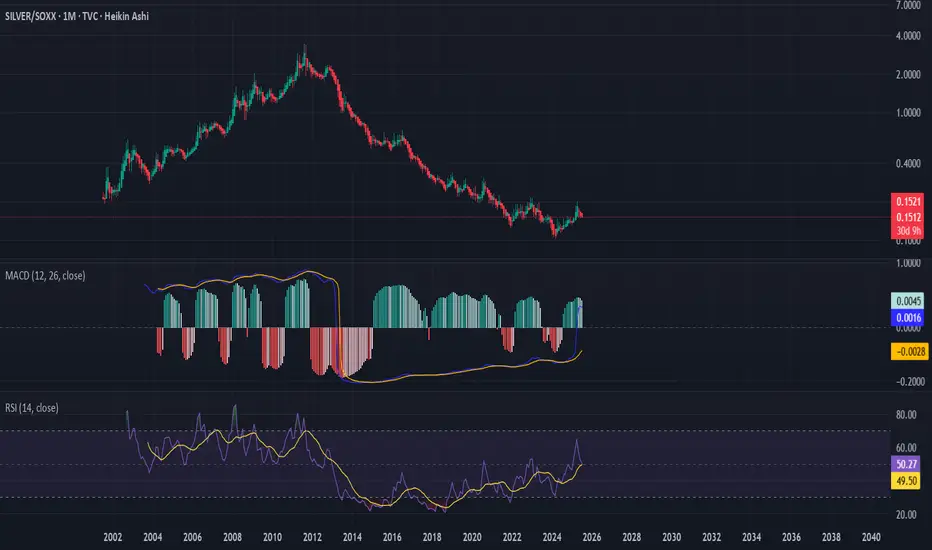Click the 20.00 RSI scale label
The width and height of the screenshot is (932, 550).
906,515
